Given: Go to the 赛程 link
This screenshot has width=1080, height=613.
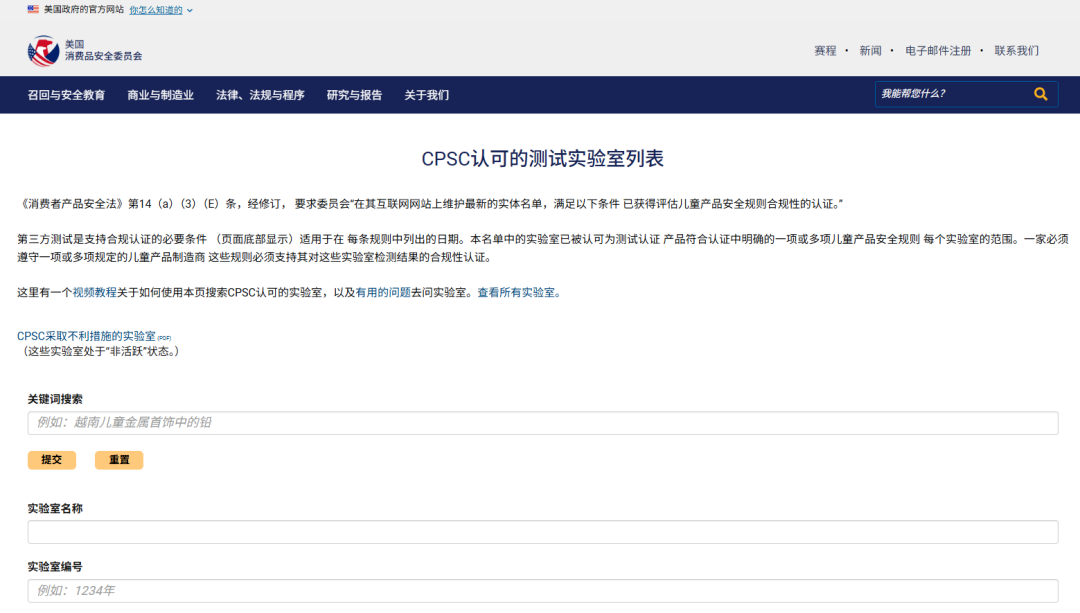Looking at the screenshot, I should tap(825, 50).
